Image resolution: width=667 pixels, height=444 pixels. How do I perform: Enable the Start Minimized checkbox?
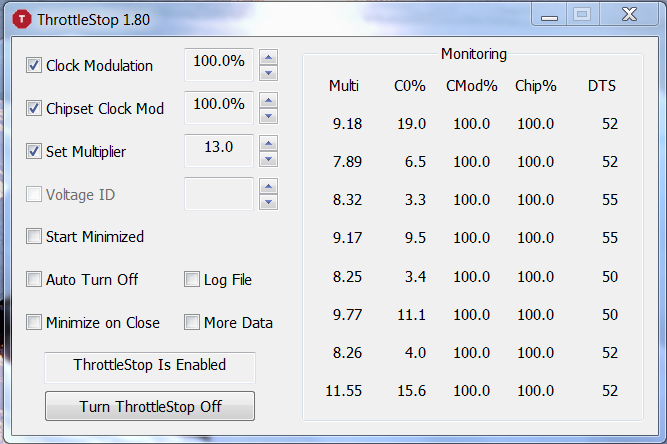click(34, 236)
